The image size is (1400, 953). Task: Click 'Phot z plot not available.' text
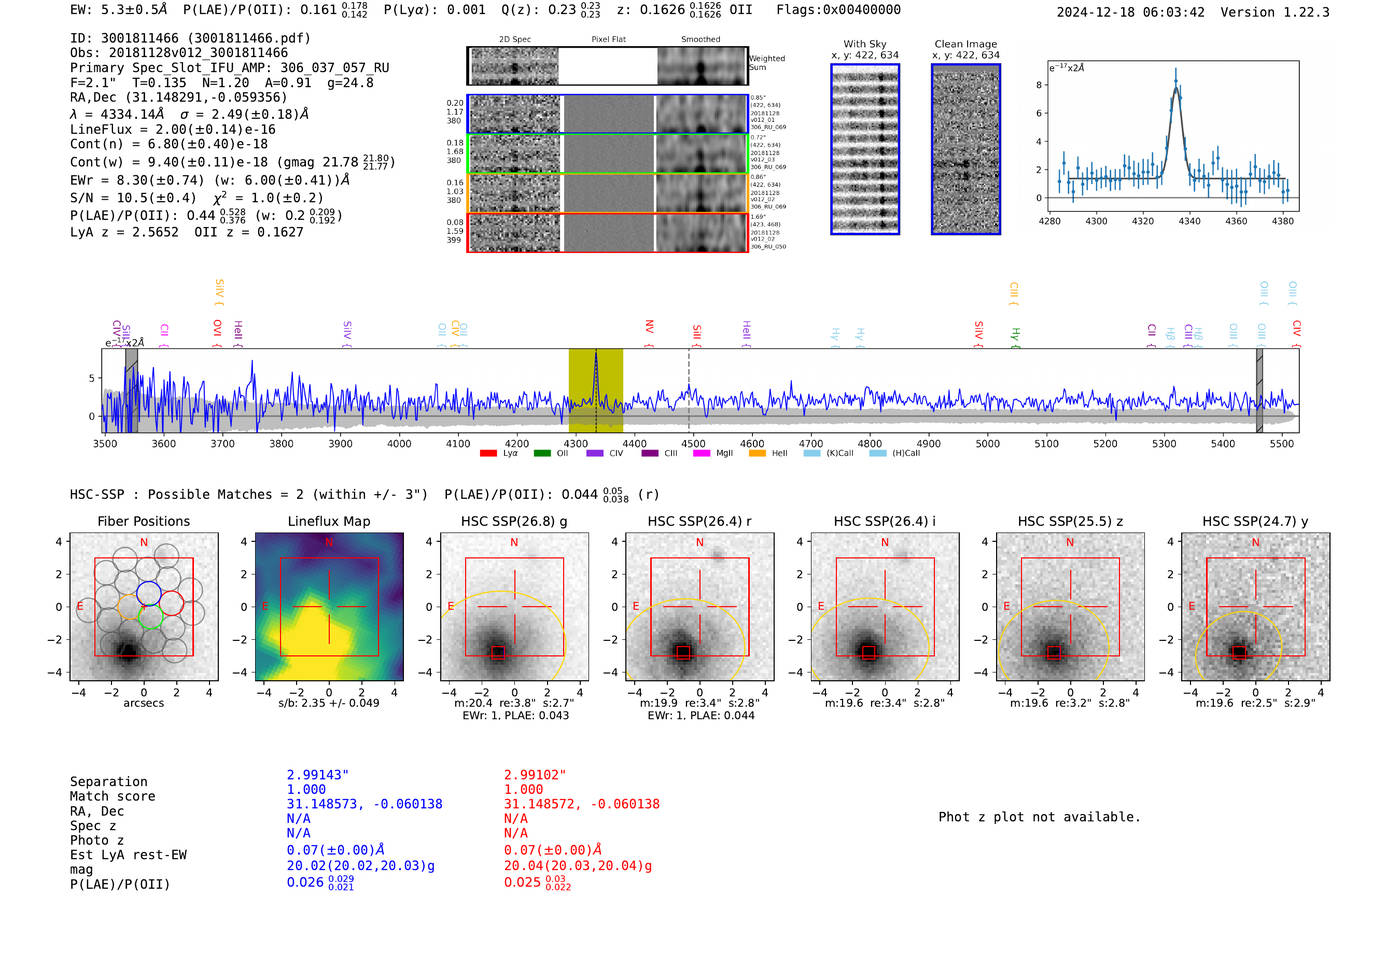click(x=1039, y=817)
